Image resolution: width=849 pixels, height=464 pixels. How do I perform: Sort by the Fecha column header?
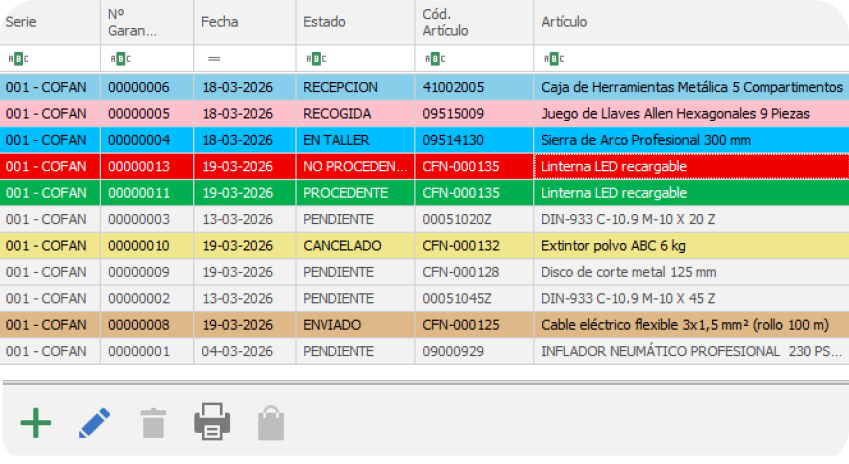pos(245,22)
